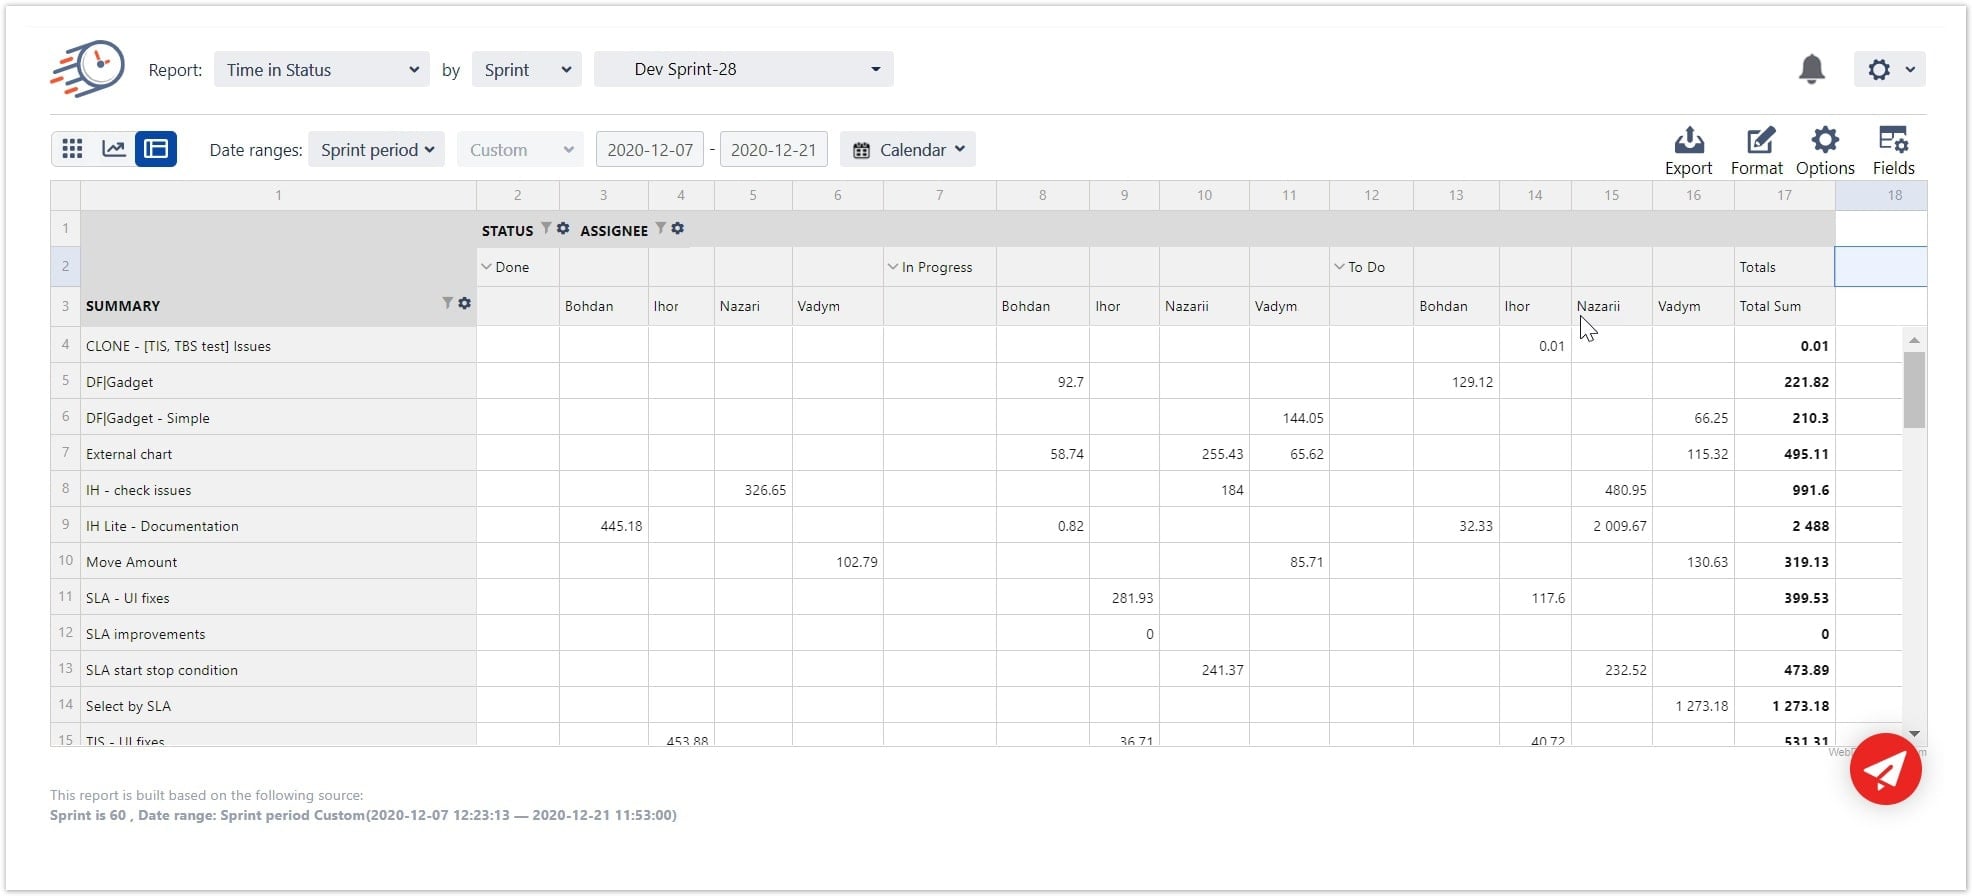
Task: Select the 'CLONE - [TIS, TBS test] Issues' row
Action: point(278,345)
